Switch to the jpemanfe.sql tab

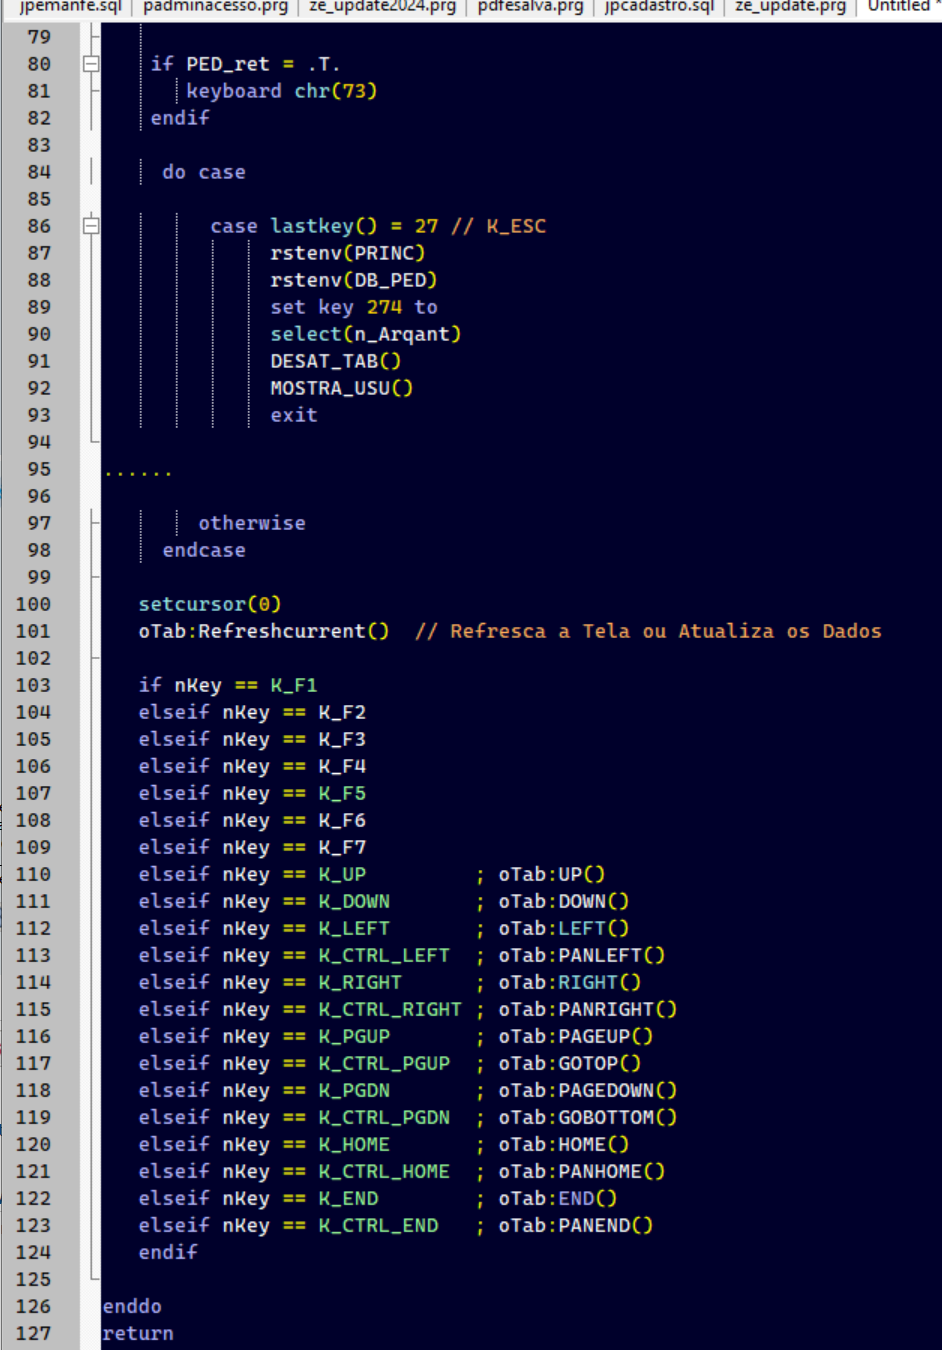[70, 6]
